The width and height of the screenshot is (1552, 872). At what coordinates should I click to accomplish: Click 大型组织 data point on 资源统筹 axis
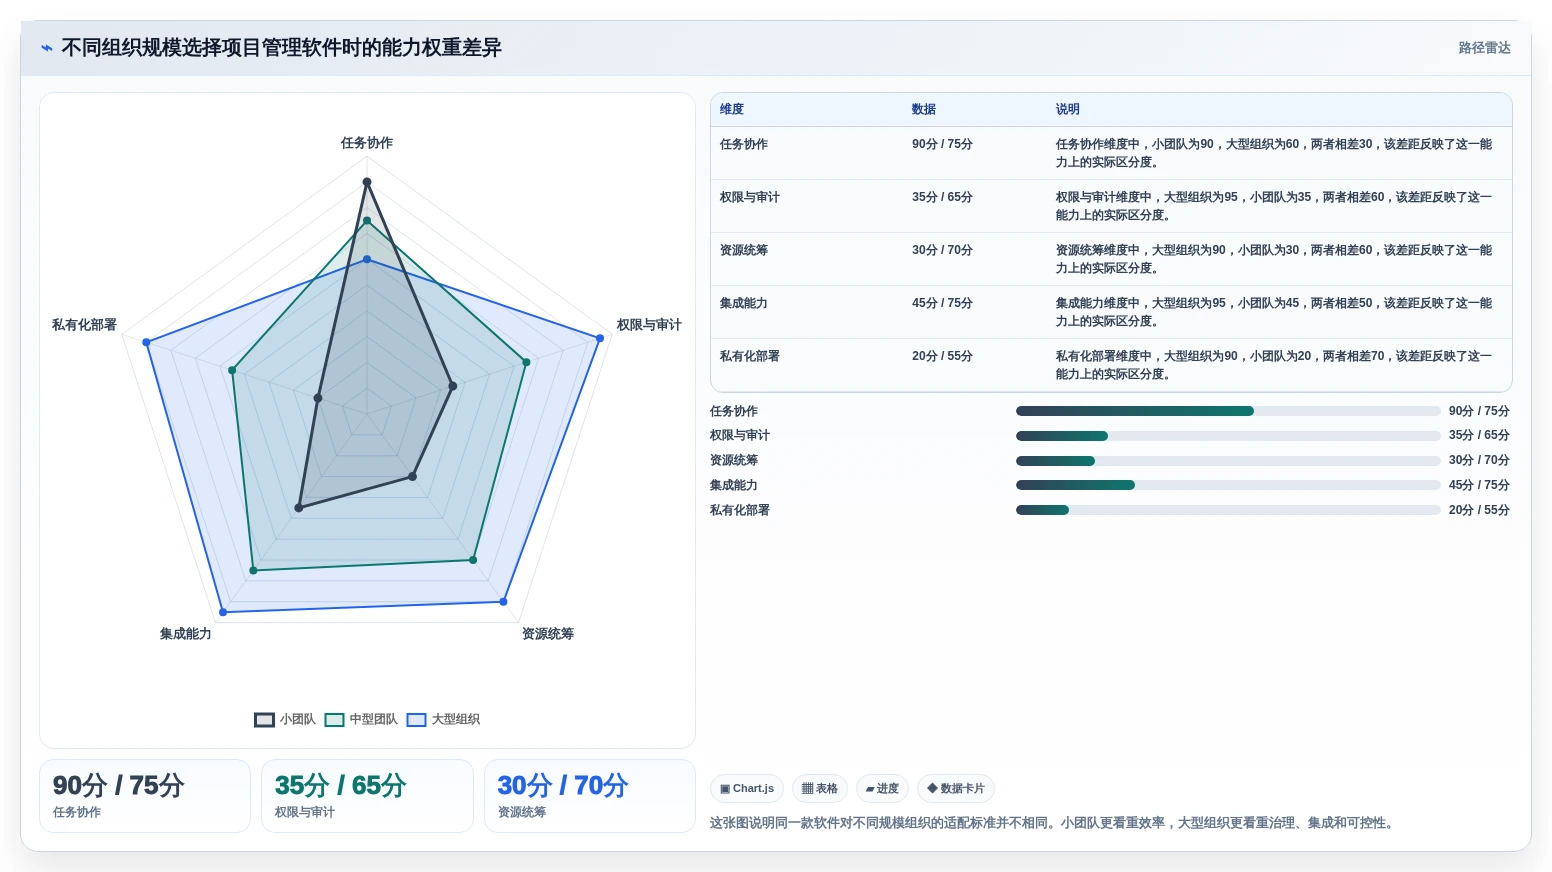(x=503, y=602)
